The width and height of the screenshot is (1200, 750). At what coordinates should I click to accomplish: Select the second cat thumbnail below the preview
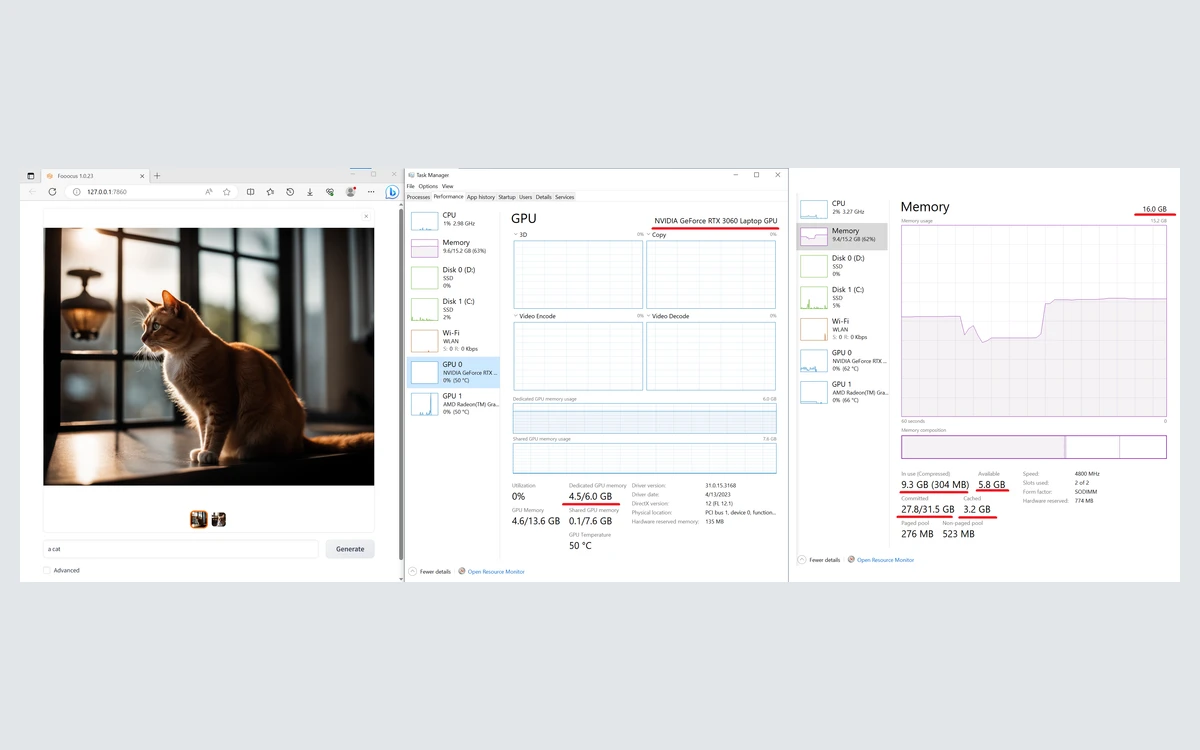(218, 519)
